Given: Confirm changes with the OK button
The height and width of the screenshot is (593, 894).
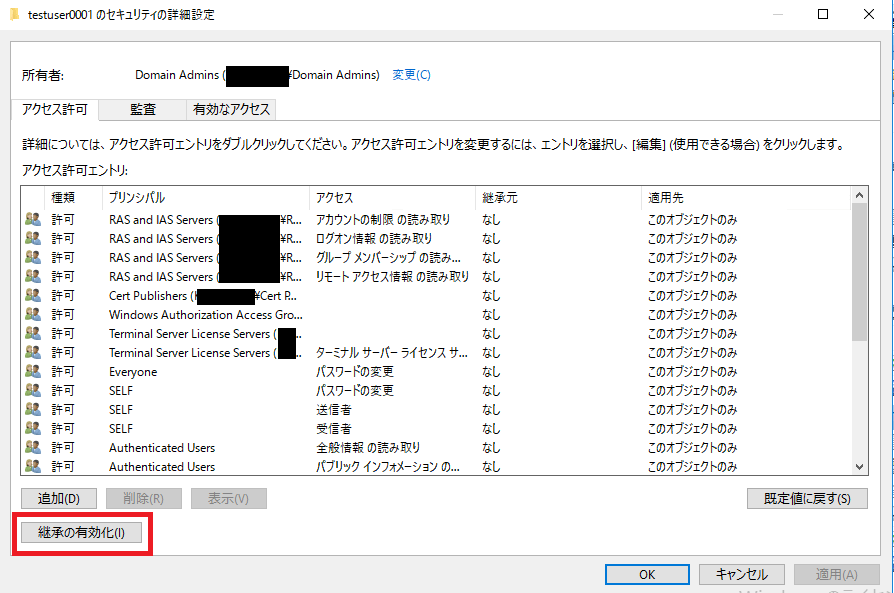Looking at the screenshot, I should [646, 574].
